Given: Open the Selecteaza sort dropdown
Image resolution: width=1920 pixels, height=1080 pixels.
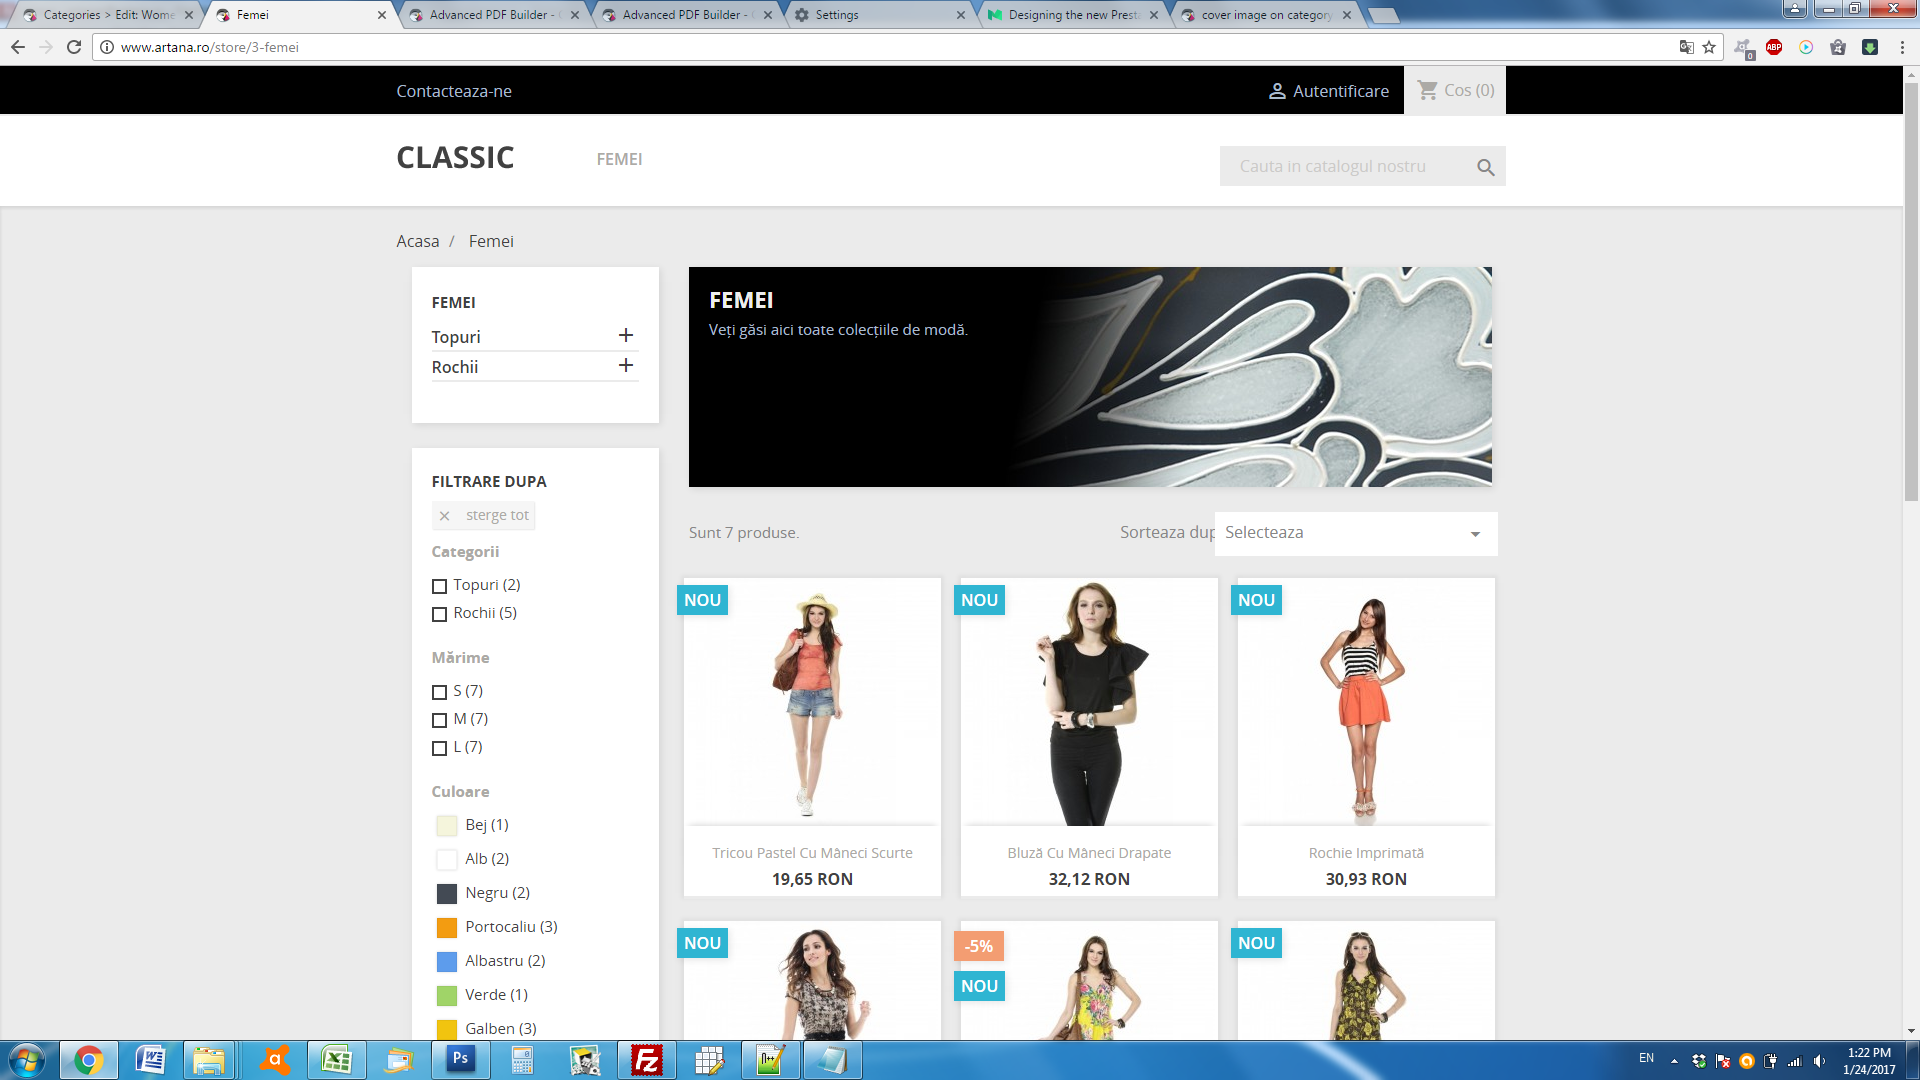Looking at the screenshot, I should click(1355, 533).
